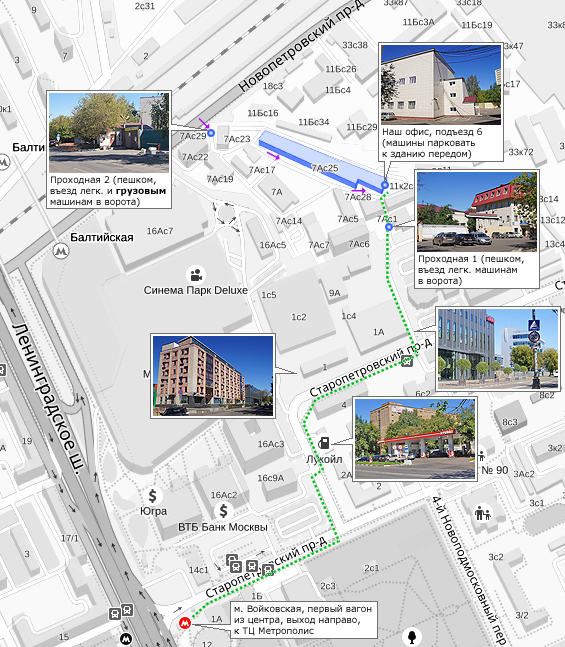Open the brick building photo near building 1
This screenshot has height=647, width=565.
213,376
